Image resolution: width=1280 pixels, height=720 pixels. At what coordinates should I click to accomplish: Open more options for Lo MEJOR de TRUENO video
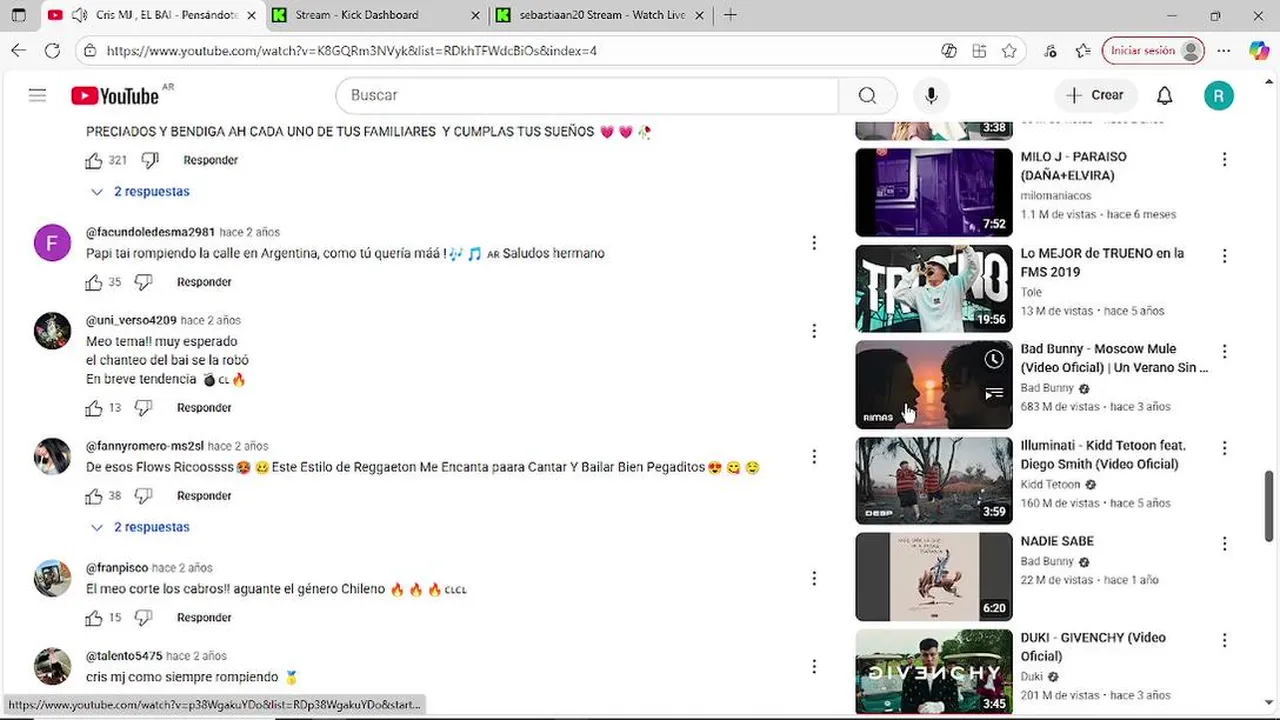click(1224, 256)
